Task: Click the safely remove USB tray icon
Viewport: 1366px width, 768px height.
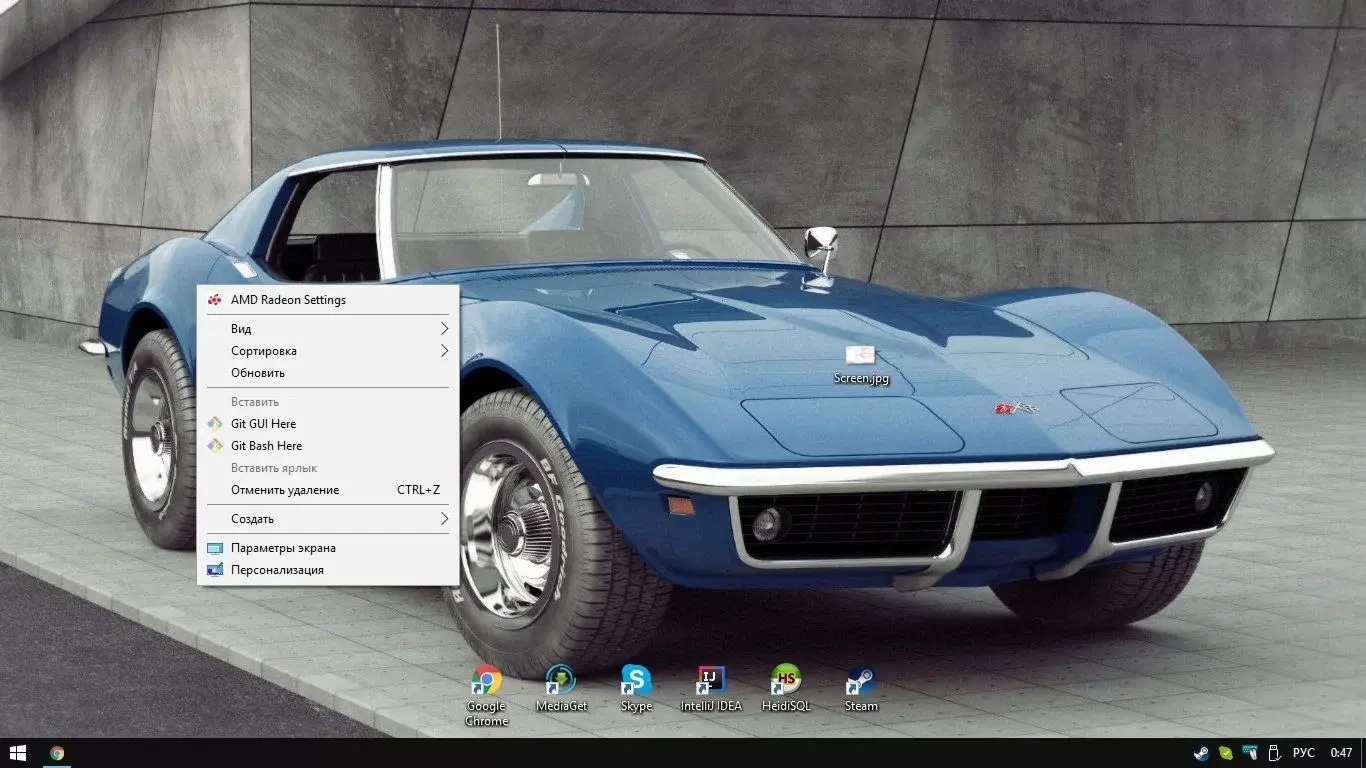Action: point(1274,753)
